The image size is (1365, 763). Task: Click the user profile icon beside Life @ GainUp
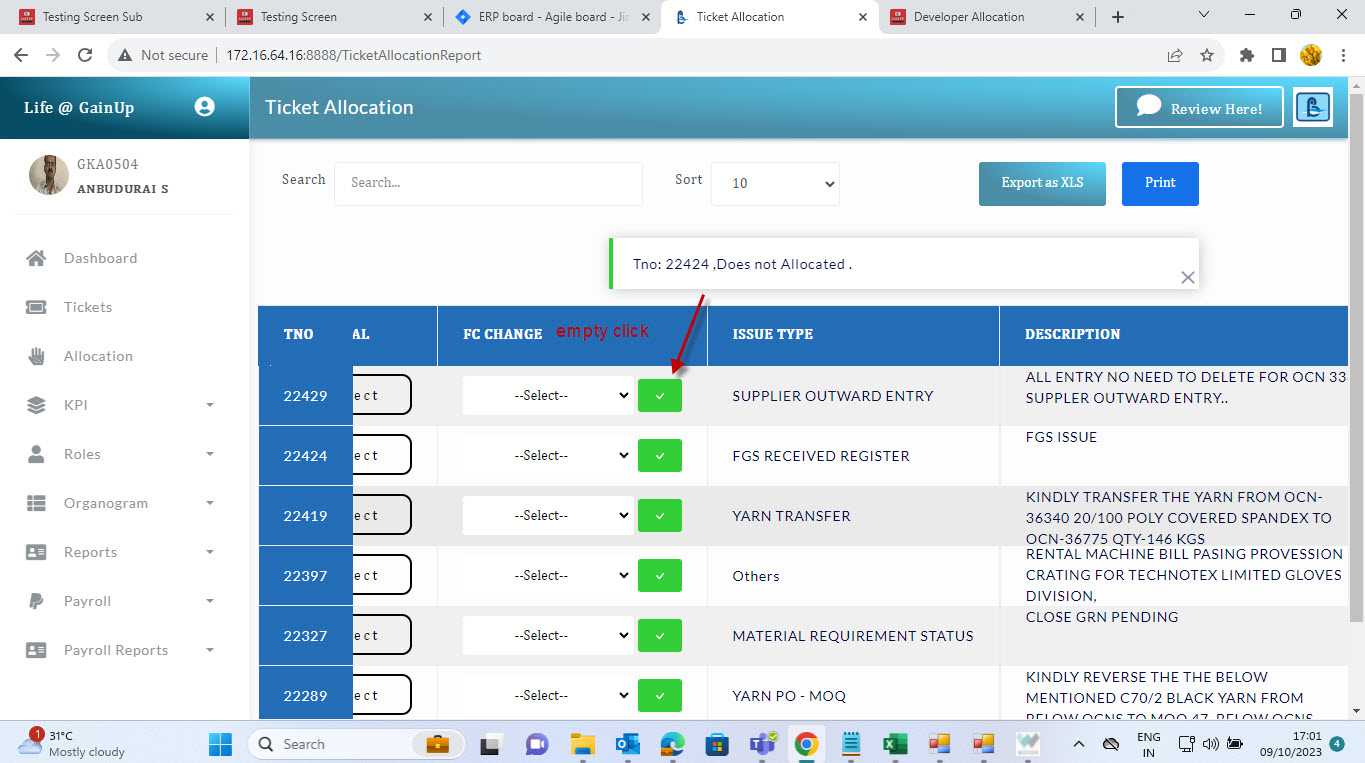click(x=205, y=107)
